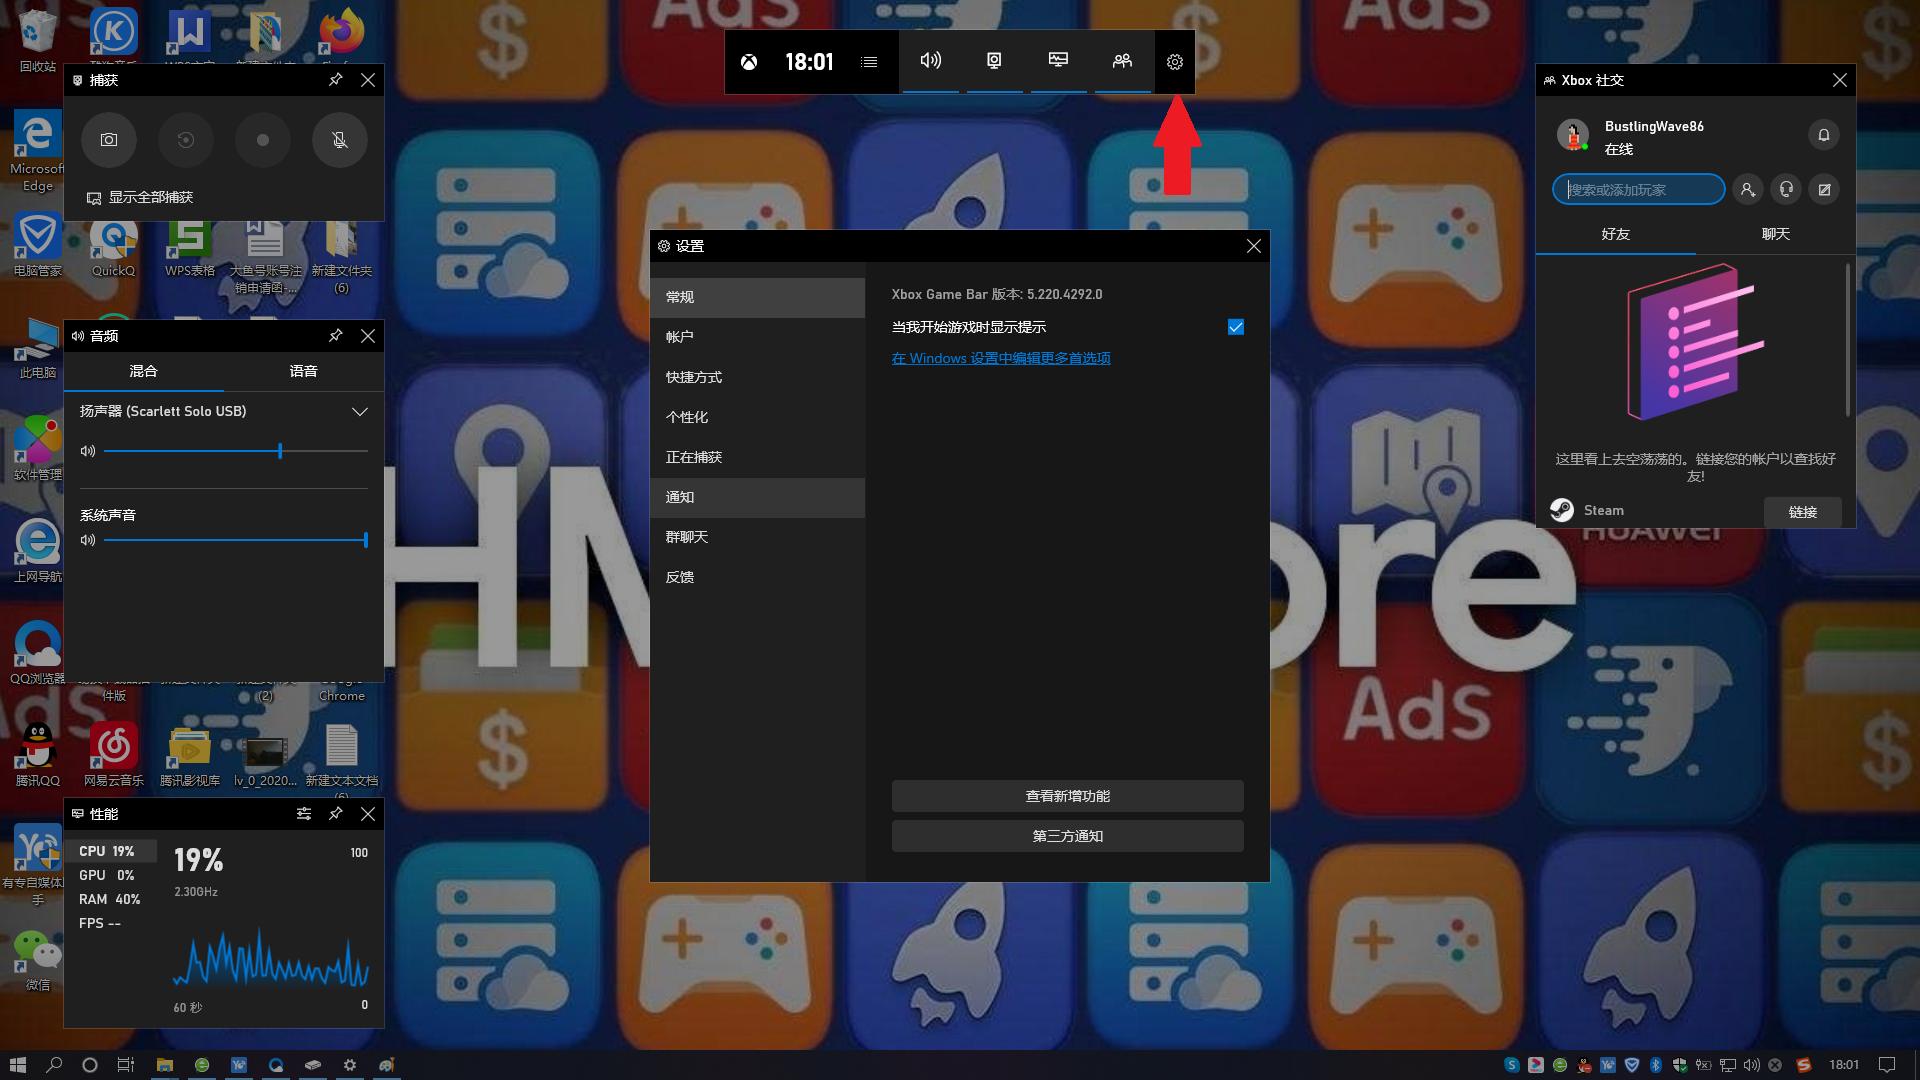Viewport: 1920px width, 1080px height.
Task: Click the search or add players field
Action: [x=1638, y=190]
